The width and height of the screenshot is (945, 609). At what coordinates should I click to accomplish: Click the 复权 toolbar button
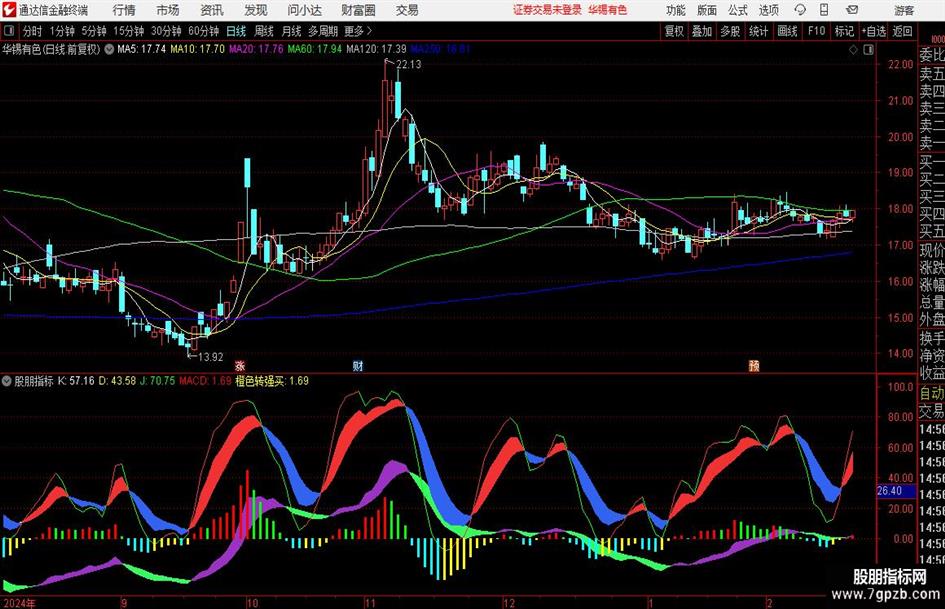674,31
